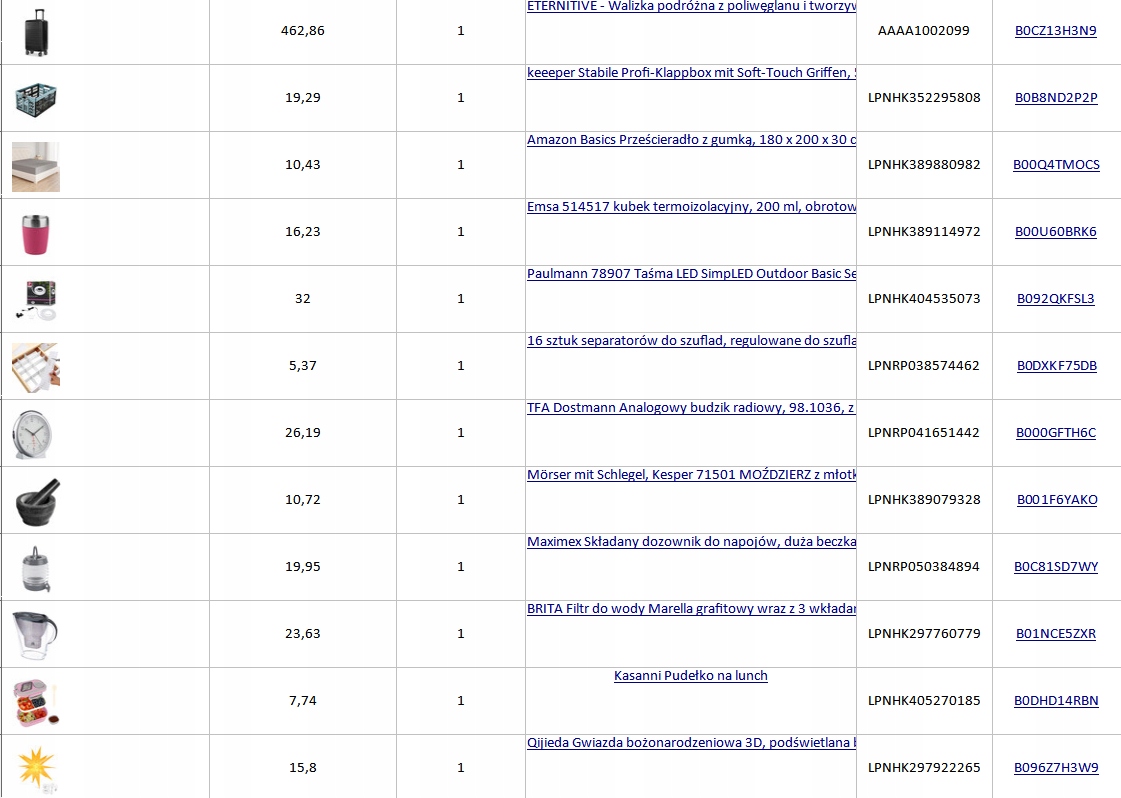The image size is (1121, 798).
Task: Select the cell LPNRP038574462
Action: [x=924, y=365]
